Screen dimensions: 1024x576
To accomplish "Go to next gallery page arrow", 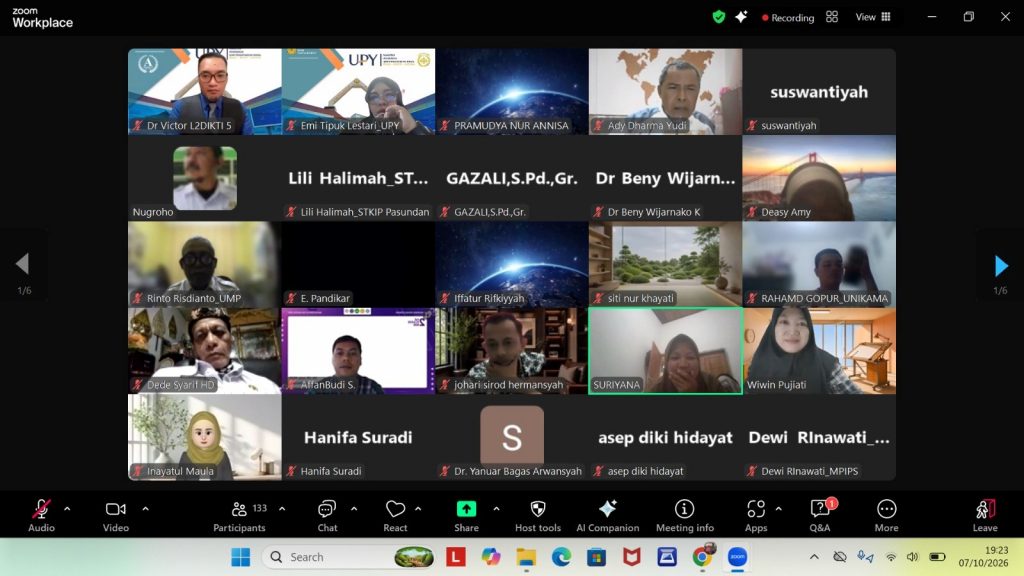I will (1000, 266).
